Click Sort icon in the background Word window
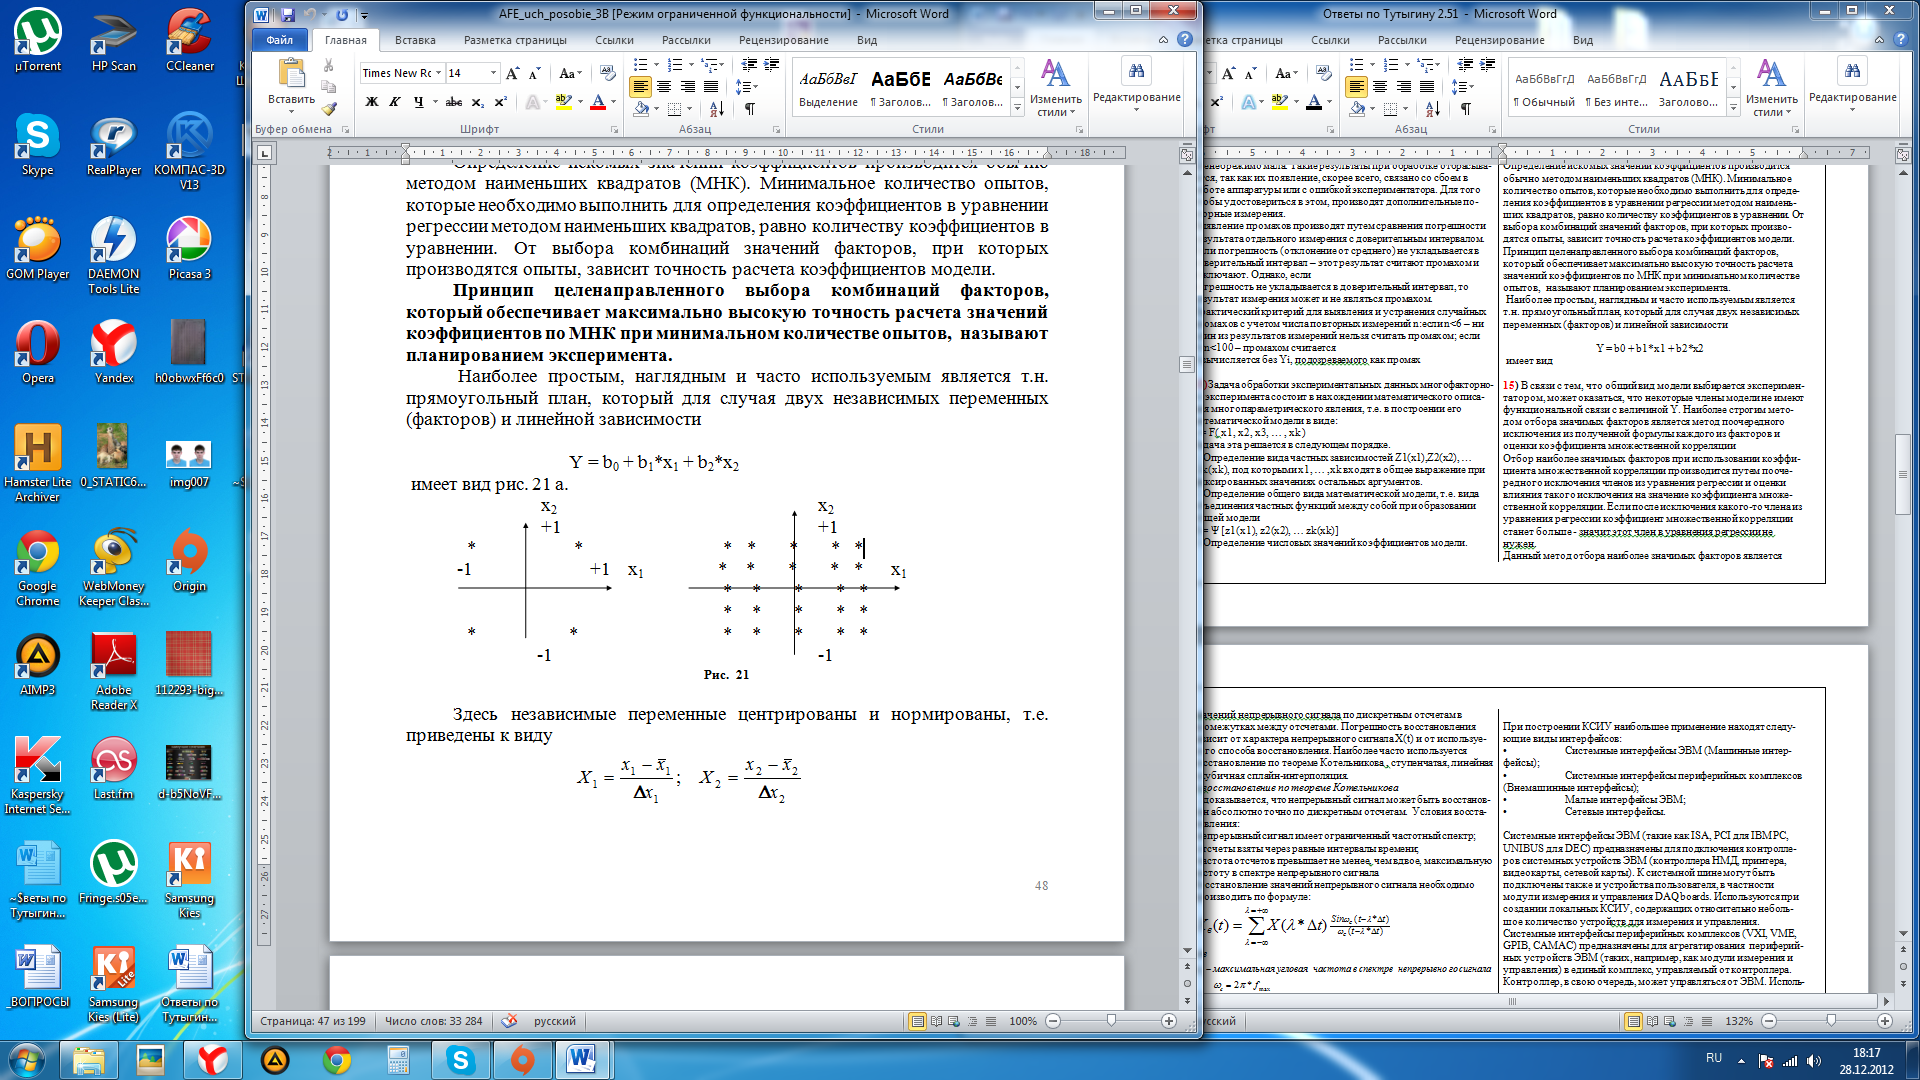 (x=1433, y=108)
